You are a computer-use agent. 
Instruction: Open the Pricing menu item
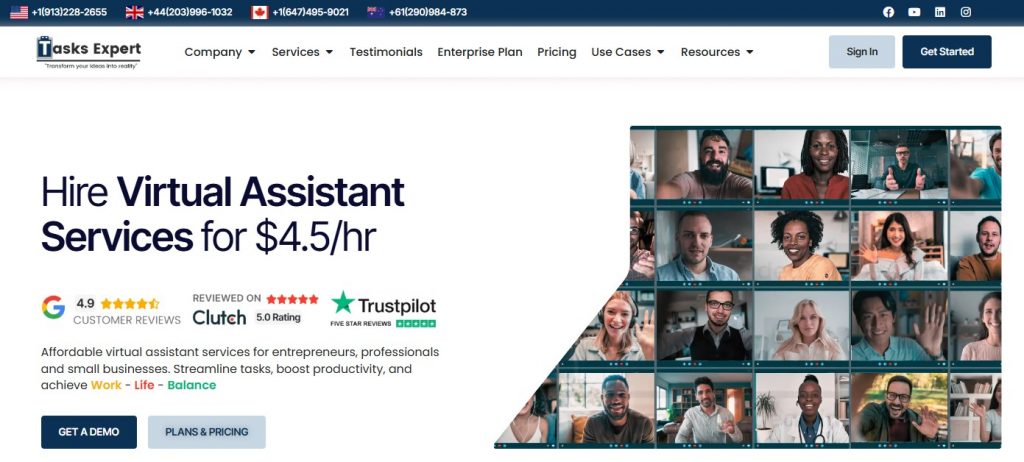[x=557, y=52]
